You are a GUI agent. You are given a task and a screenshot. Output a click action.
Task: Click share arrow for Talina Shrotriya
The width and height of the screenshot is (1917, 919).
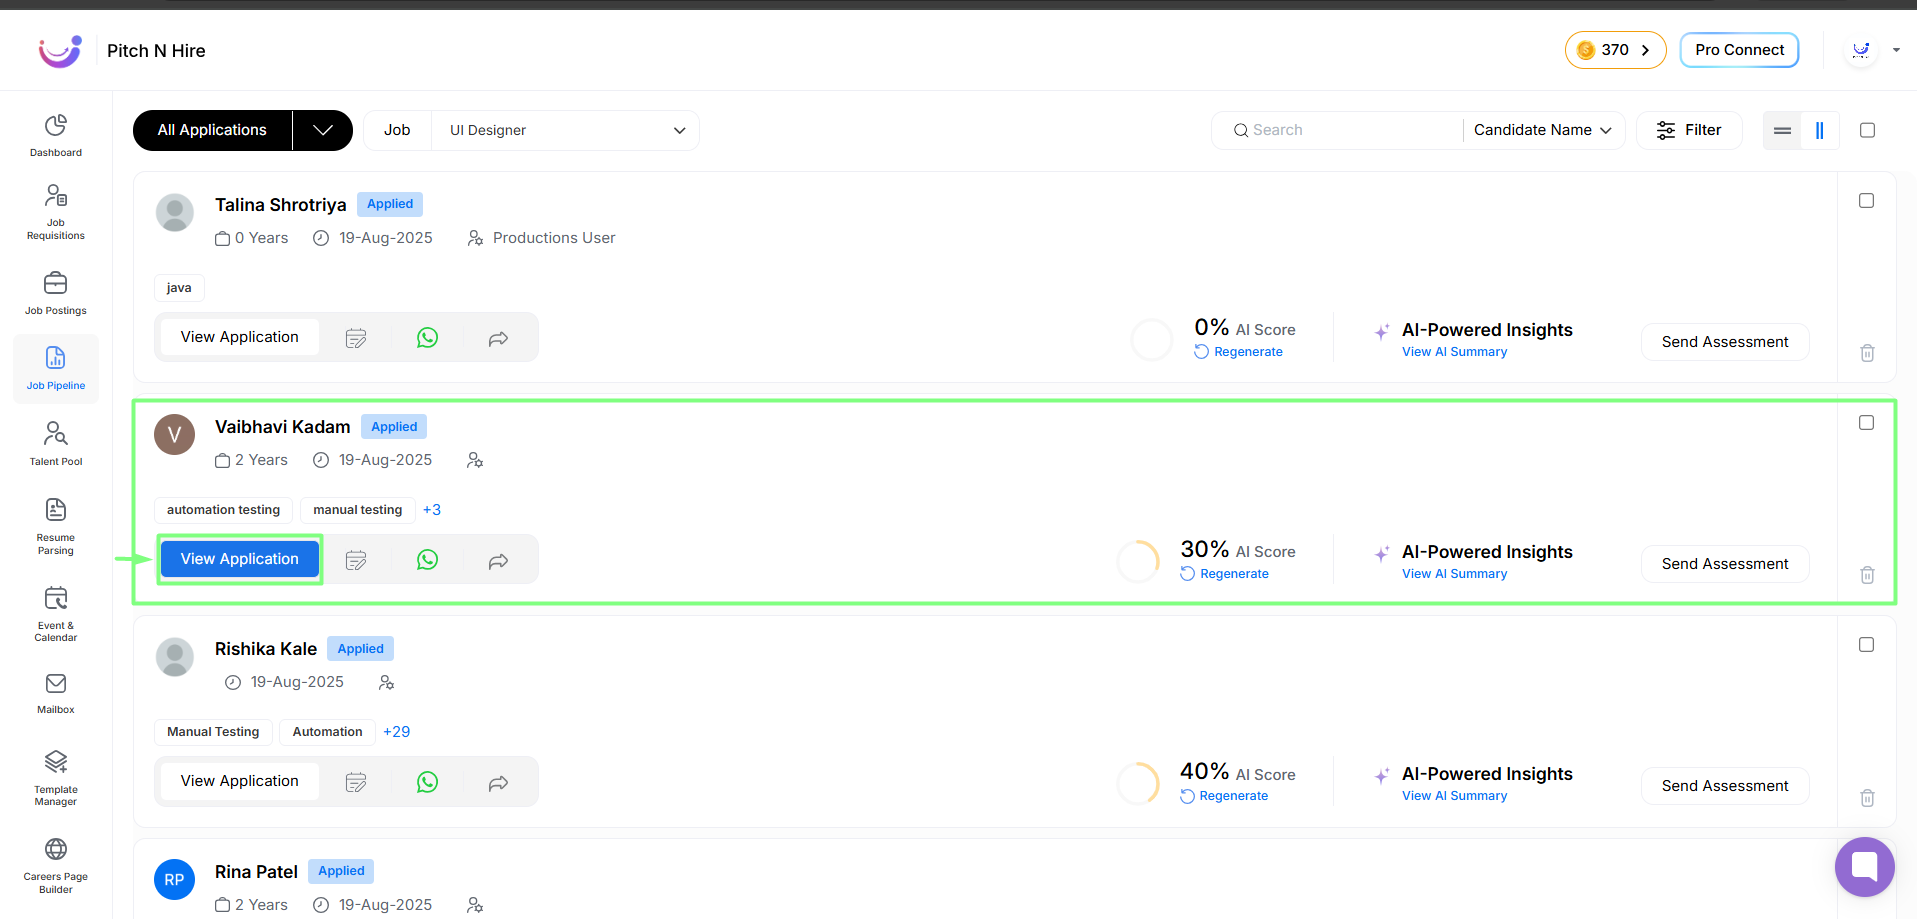[498, 339]
